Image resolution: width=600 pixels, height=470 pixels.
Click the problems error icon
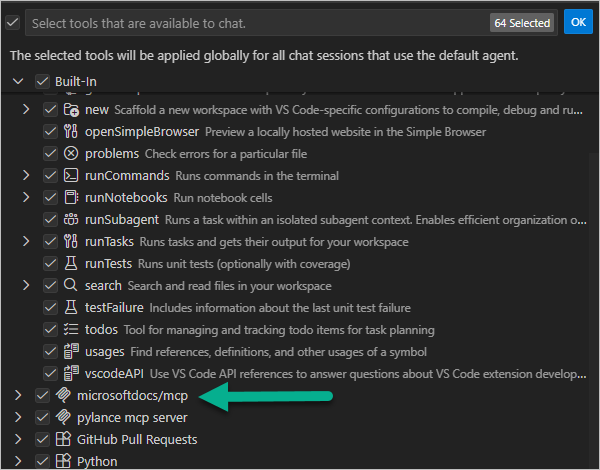[71, 154]
